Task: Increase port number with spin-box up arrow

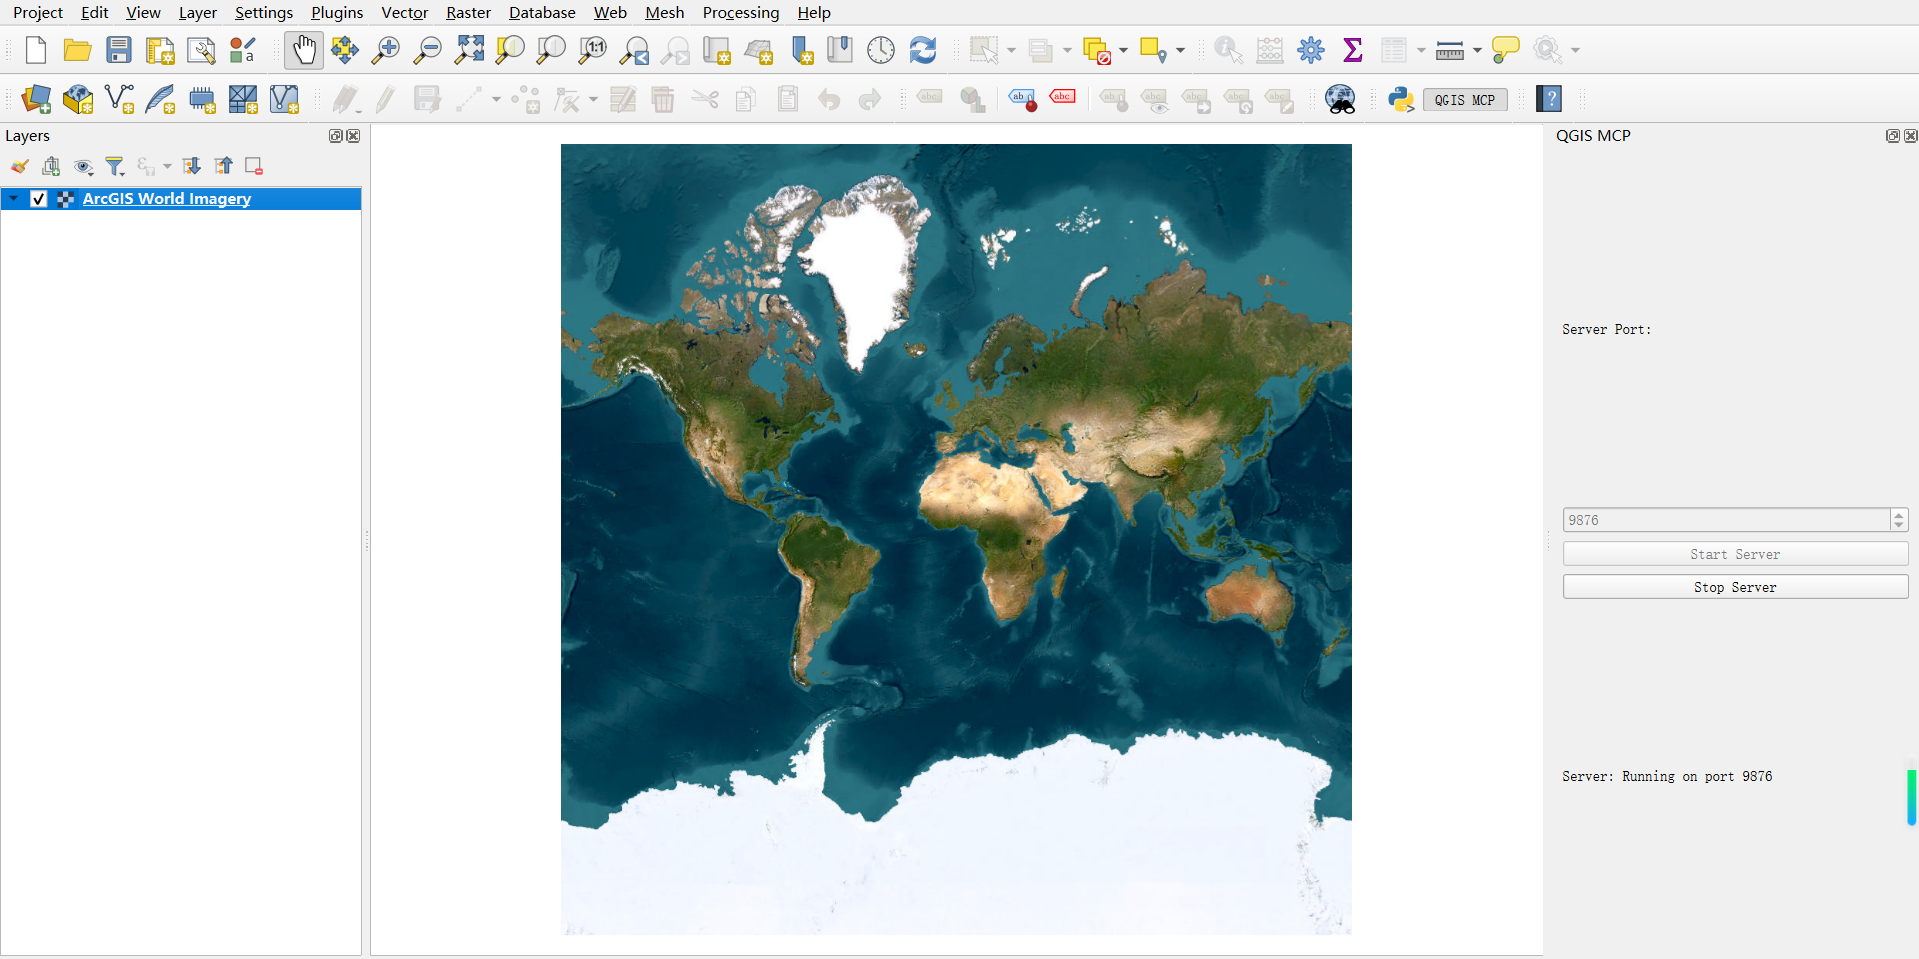Action: click(1897, 514)
